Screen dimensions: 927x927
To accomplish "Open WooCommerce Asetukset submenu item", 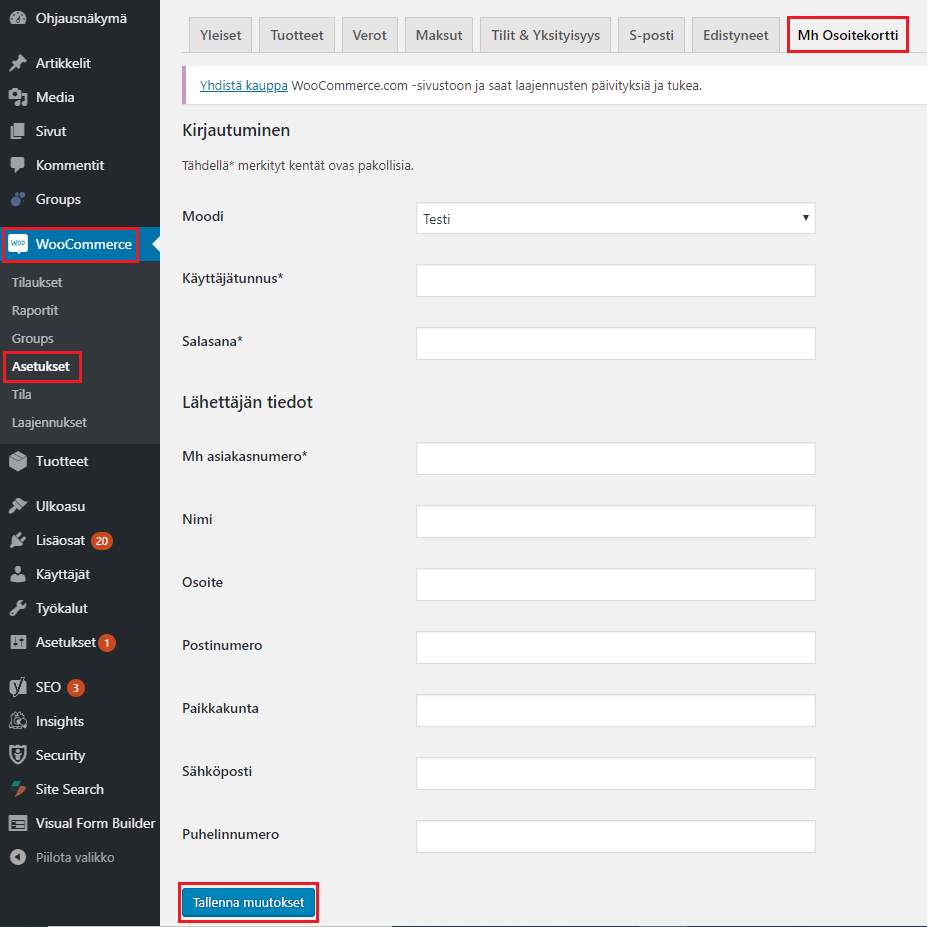I will pyautogui.click(x=41, y=367).
